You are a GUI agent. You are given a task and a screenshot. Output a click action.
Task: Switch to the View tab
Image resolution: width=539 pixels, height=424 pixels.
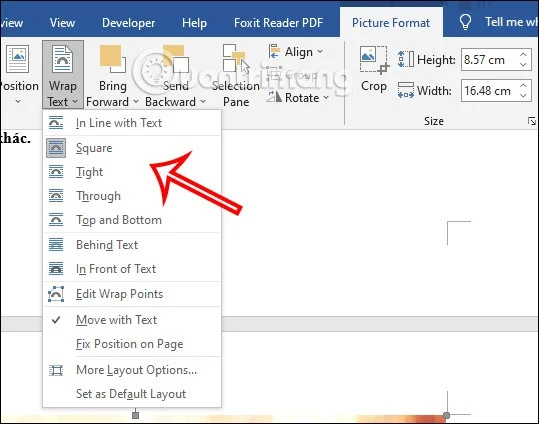coord(62,23)
